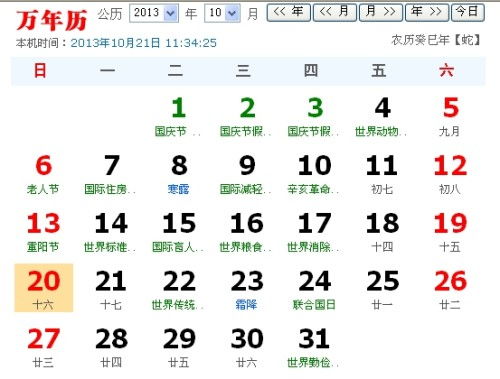Select October 13 重阳节
This screenshot has width=500, height=379.
[43, 232]
